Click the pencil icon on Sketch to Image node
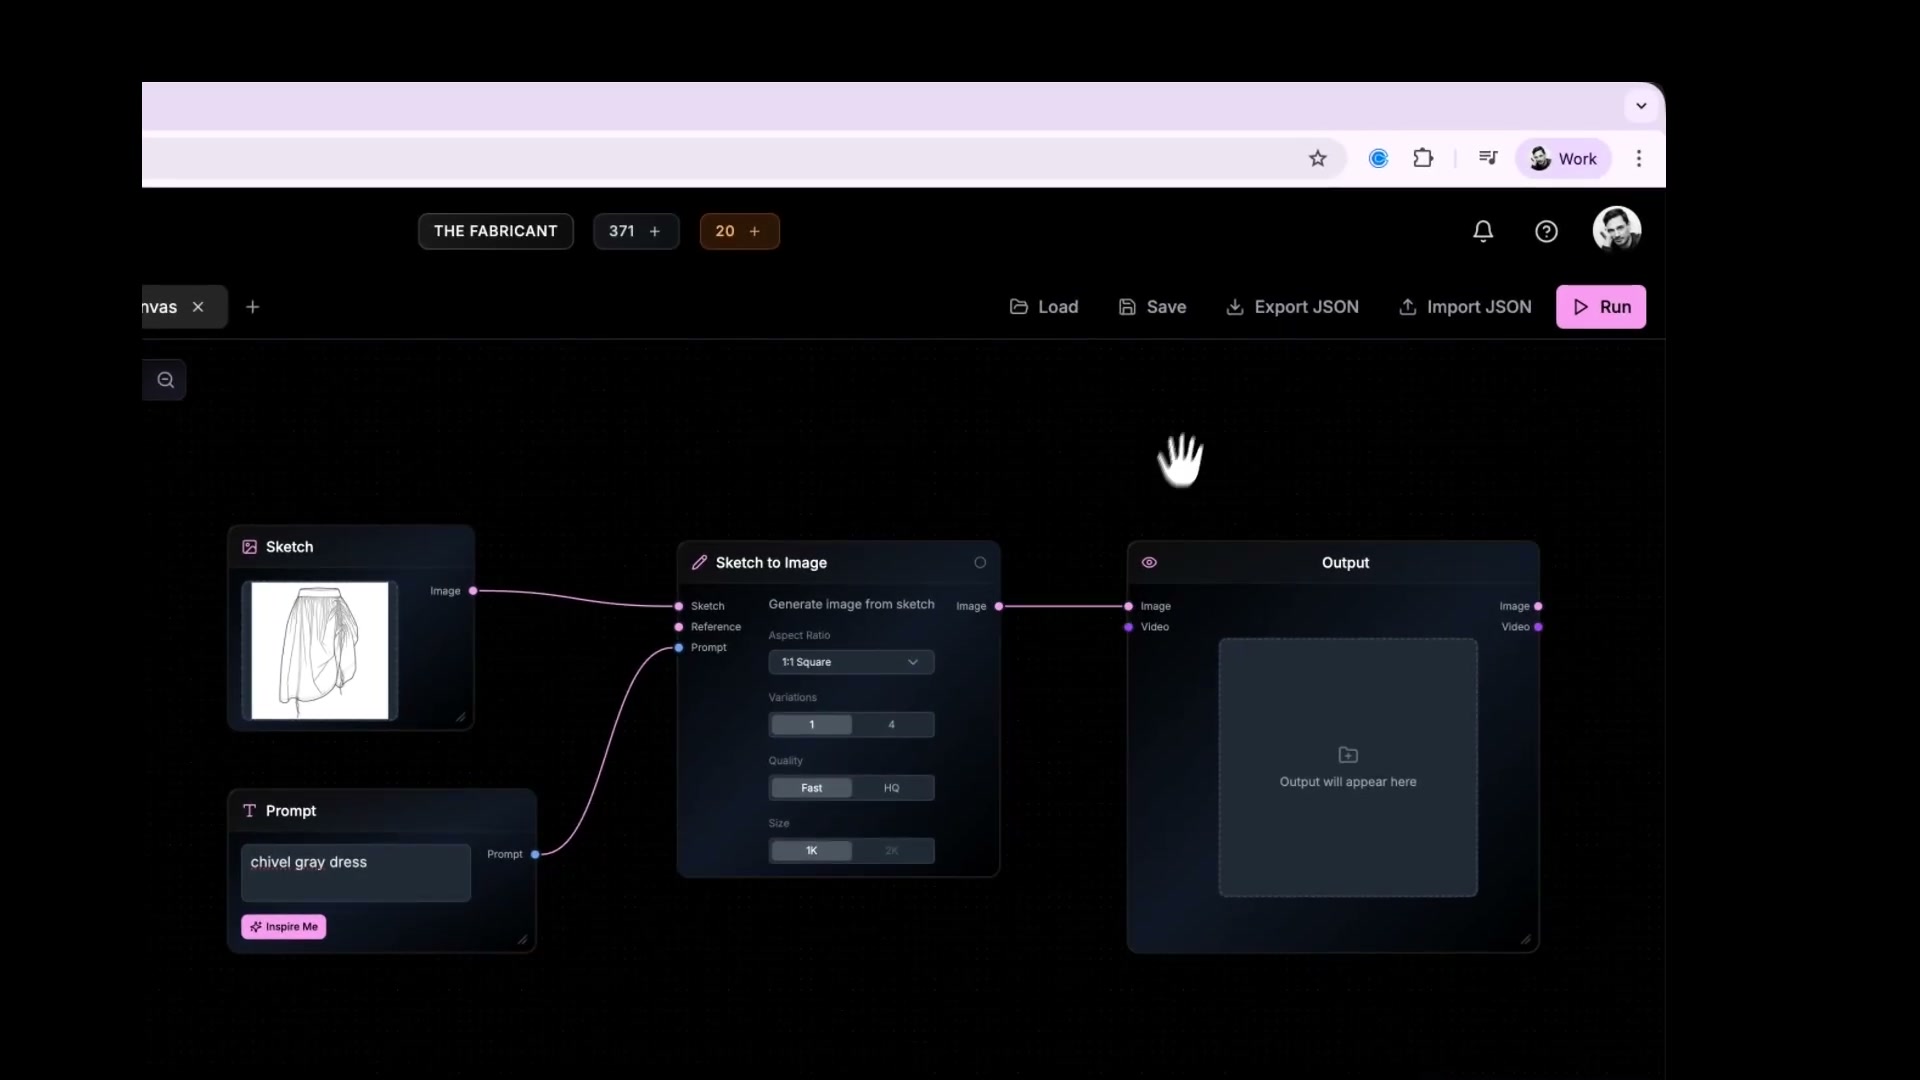This screenshot has height=1080, width=1920. 700,562
